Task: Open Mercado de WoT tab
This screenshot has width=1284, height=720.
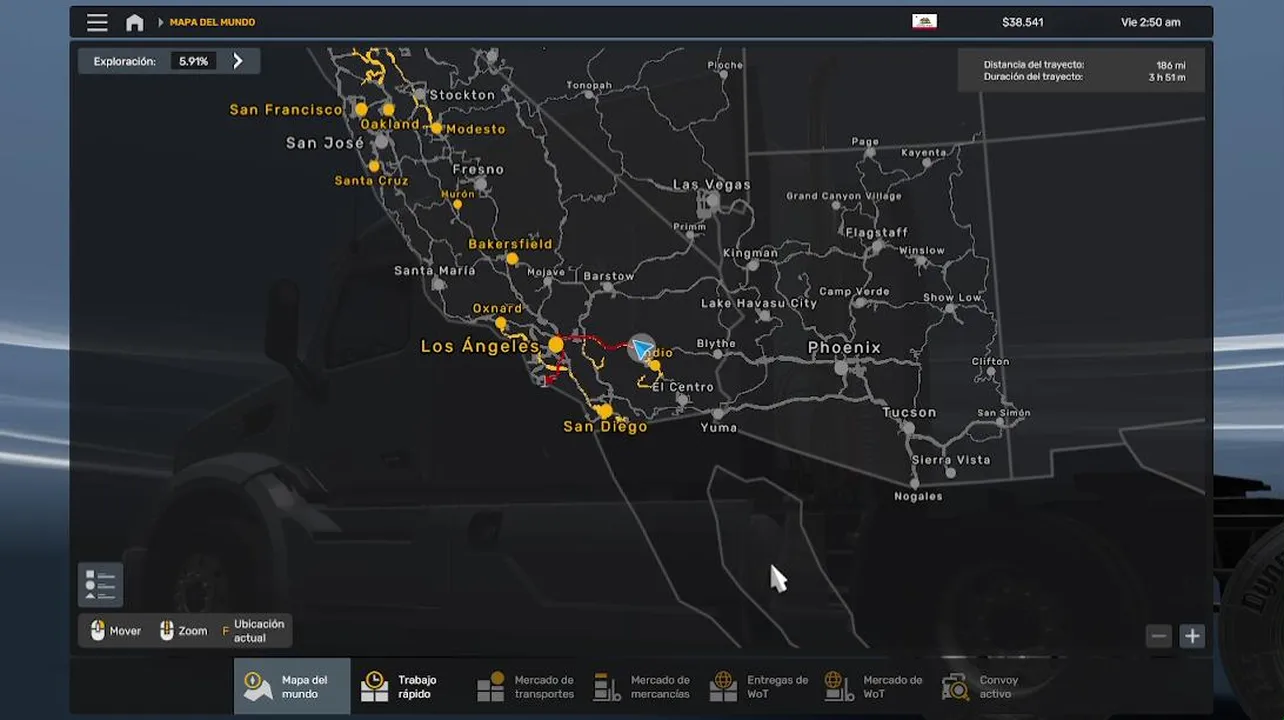Action: (874, 686)
